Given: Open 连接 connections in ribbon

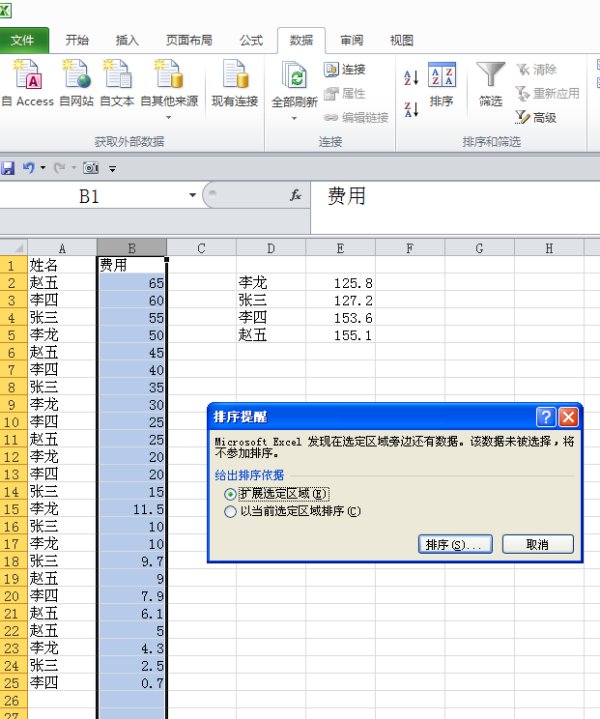Looking at the screenshot, I should pos(344,69).
